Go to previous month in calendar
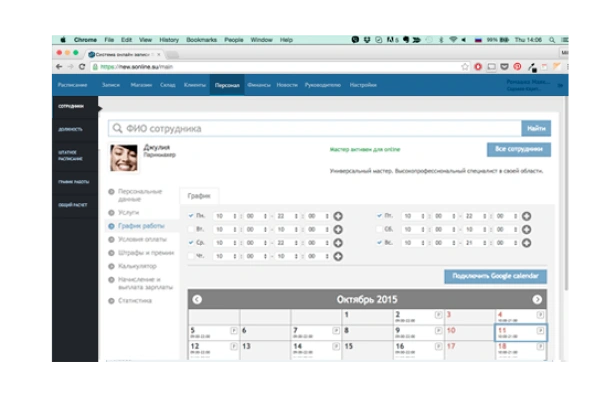This screenshot has width=616, height=405. (197, 299)
